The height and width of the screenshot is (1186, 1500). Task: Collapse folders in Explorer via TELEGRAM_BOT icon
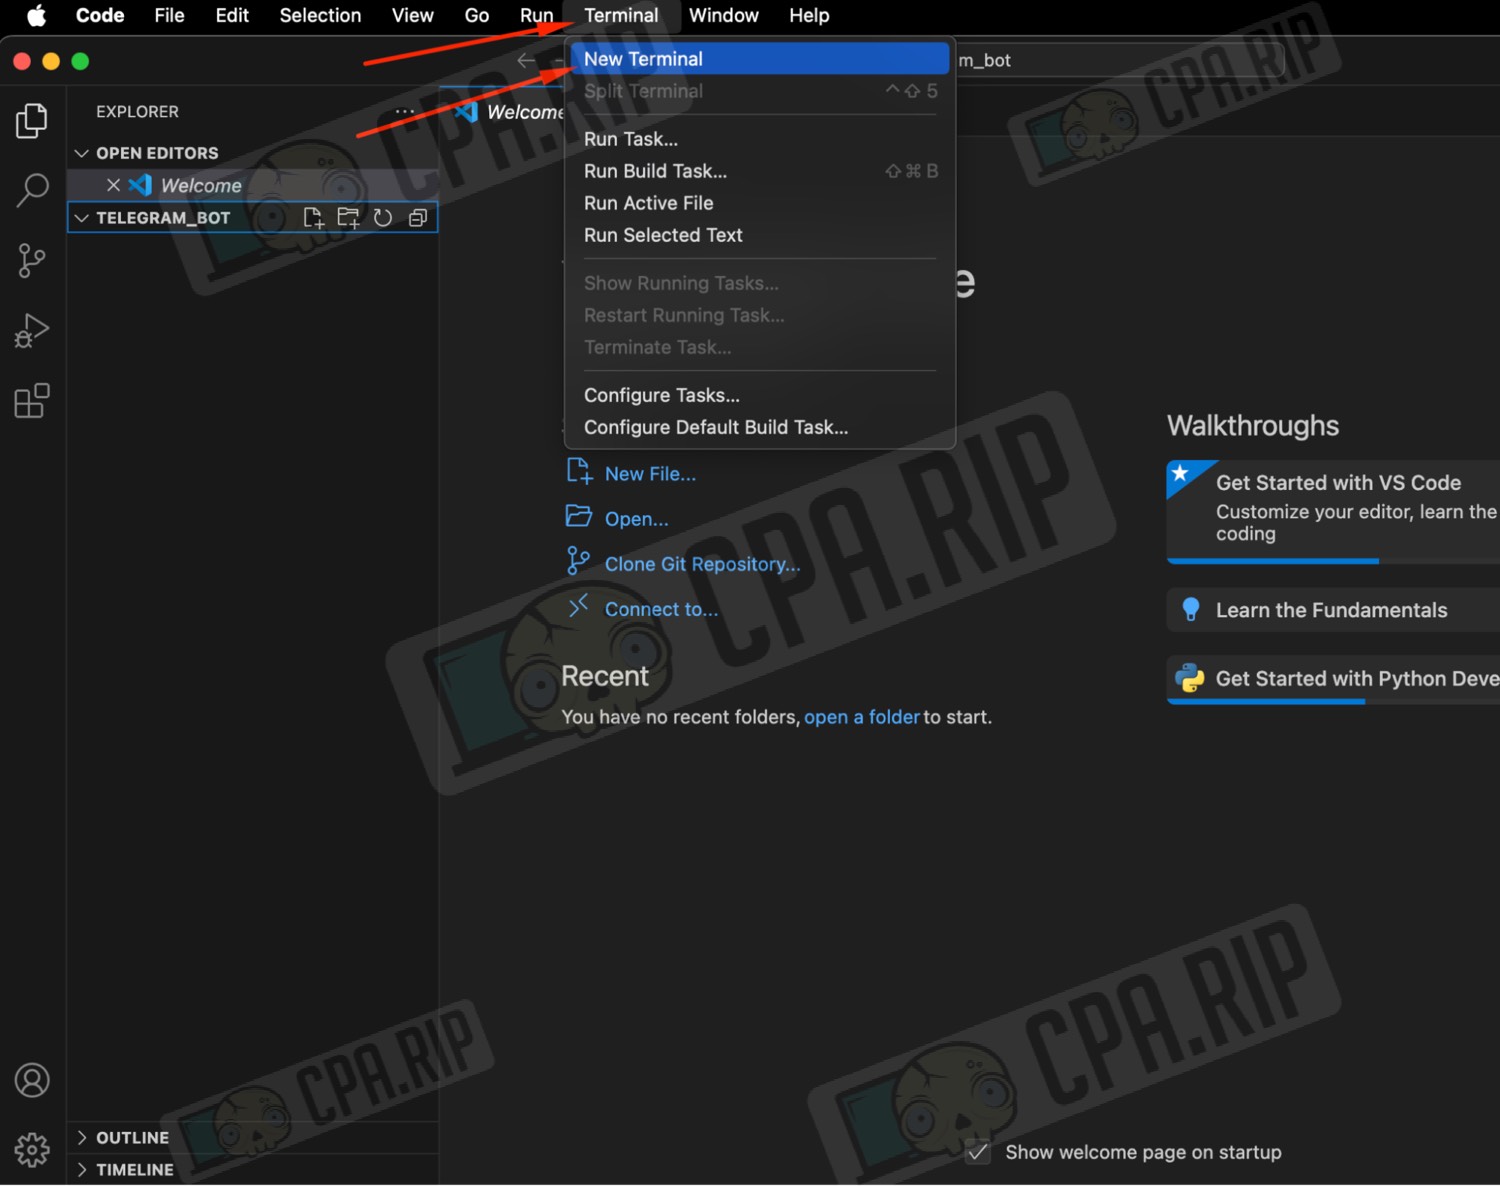tap(418, 218)
